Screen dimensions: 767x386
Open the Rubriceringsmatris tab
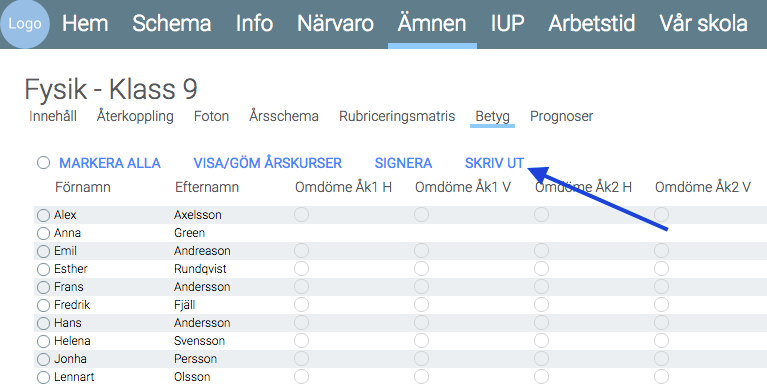(397, 116)
